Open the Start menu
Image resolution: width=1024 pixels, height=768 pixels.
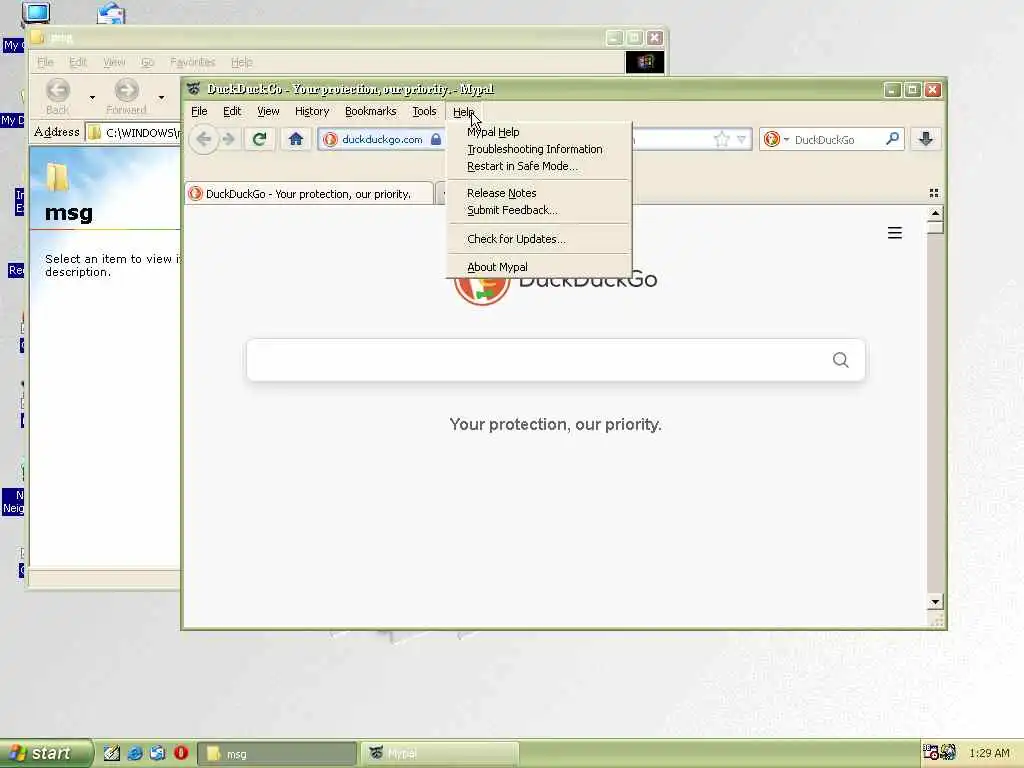pyautogui.click(x=46, y=754)
